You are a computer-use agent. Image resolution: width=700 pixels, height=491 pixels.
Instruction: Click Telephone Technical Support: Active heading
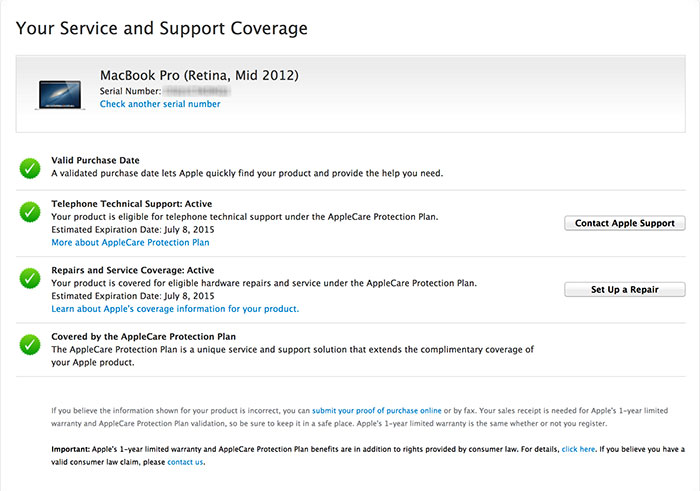pyautogui.click(x=132, y=204)
